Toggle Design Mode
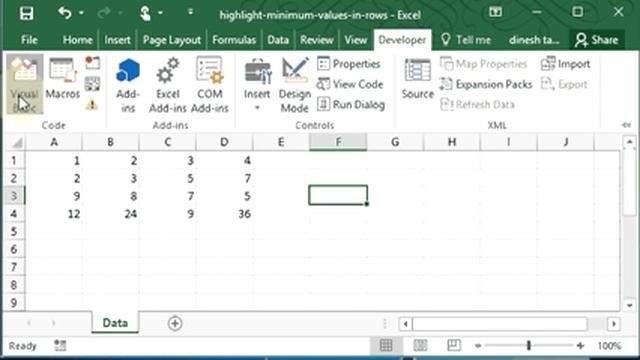640x360 pixels. click(295, 85)
